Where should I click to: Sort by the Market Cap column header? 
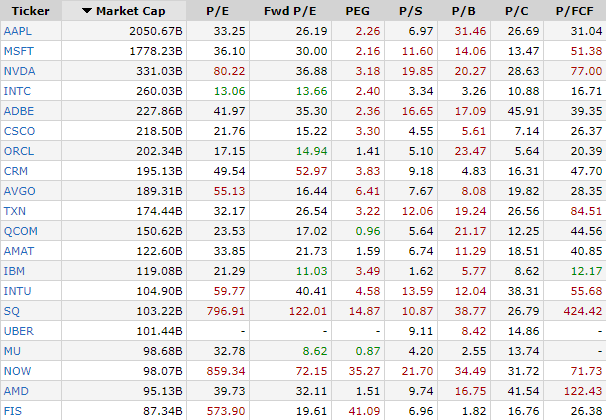pos(124,11)
